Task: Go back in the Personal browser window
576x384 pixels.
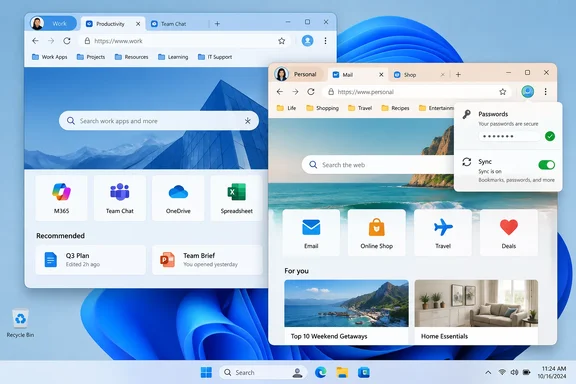Action: [x=280, y=92]
